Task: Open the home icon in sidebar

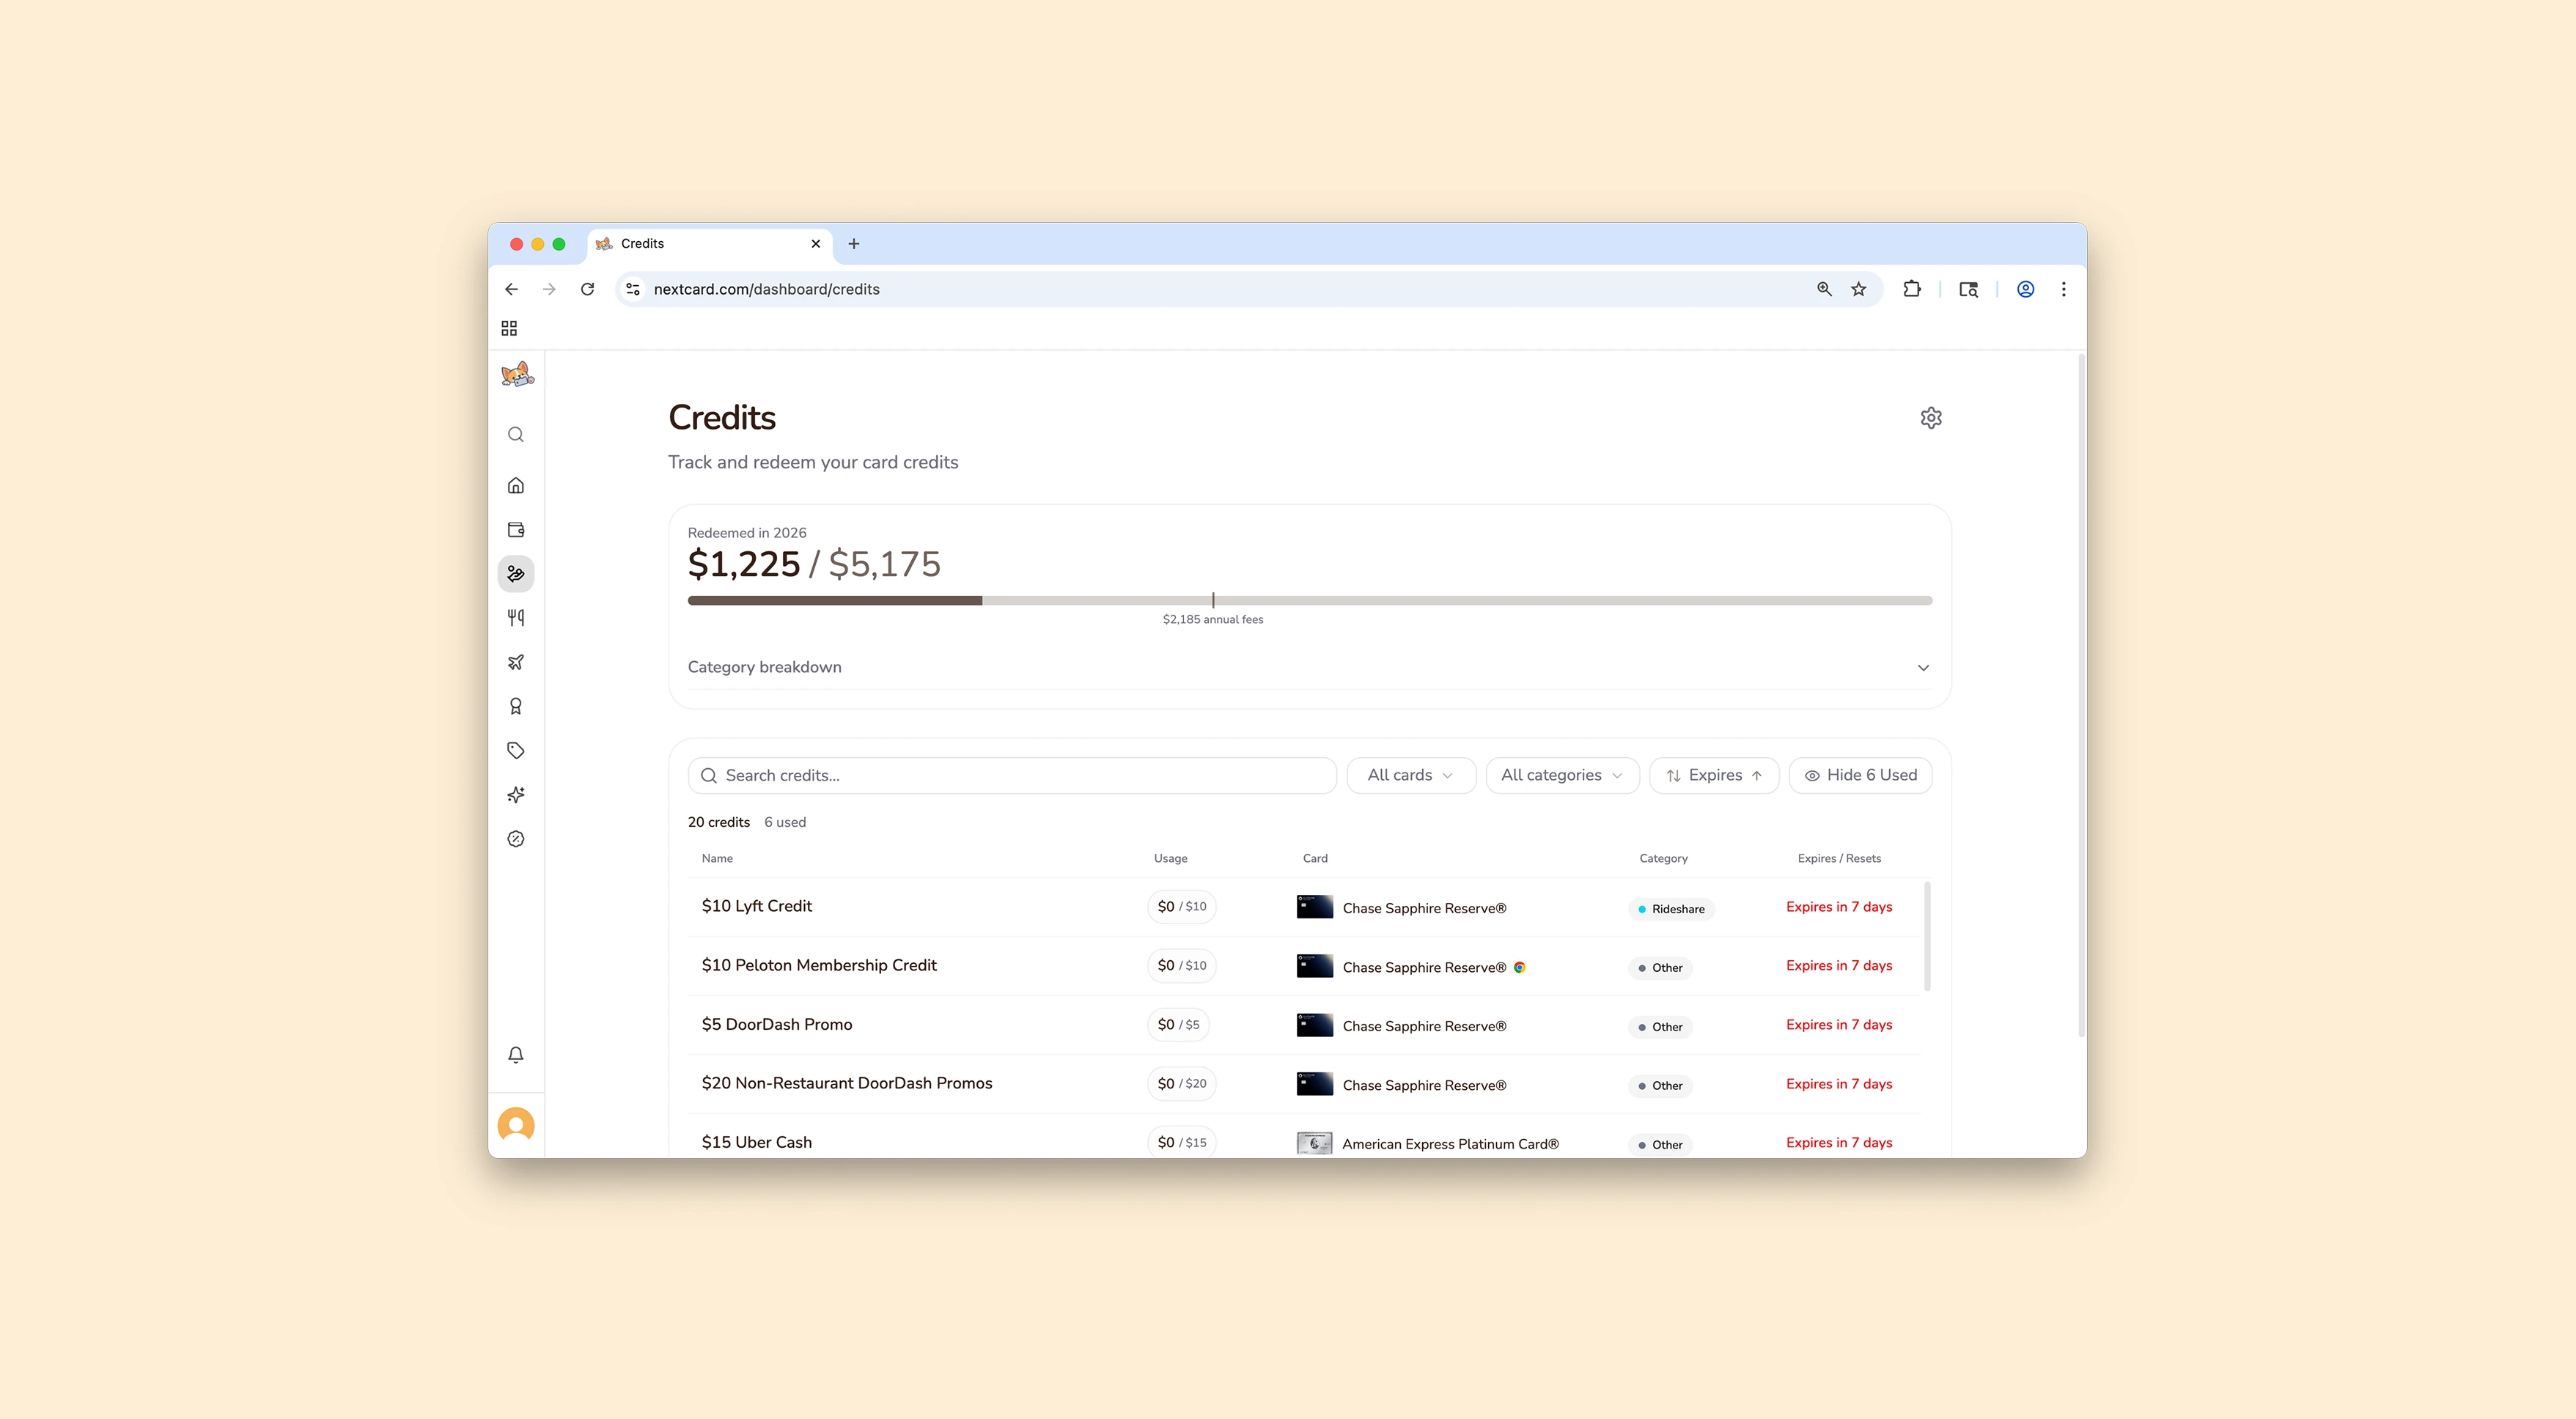Action: (516, 485)
